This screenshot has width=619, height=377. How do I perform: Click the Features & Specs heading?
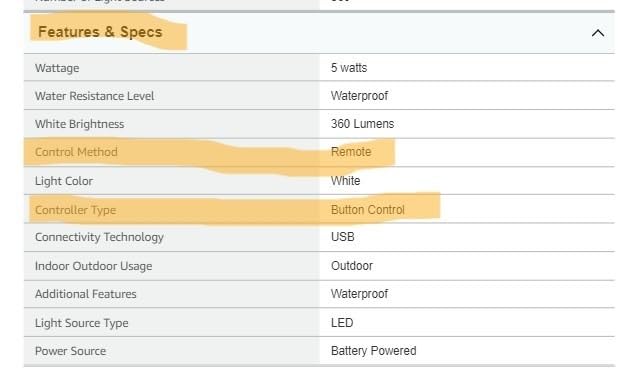[100, 32]
